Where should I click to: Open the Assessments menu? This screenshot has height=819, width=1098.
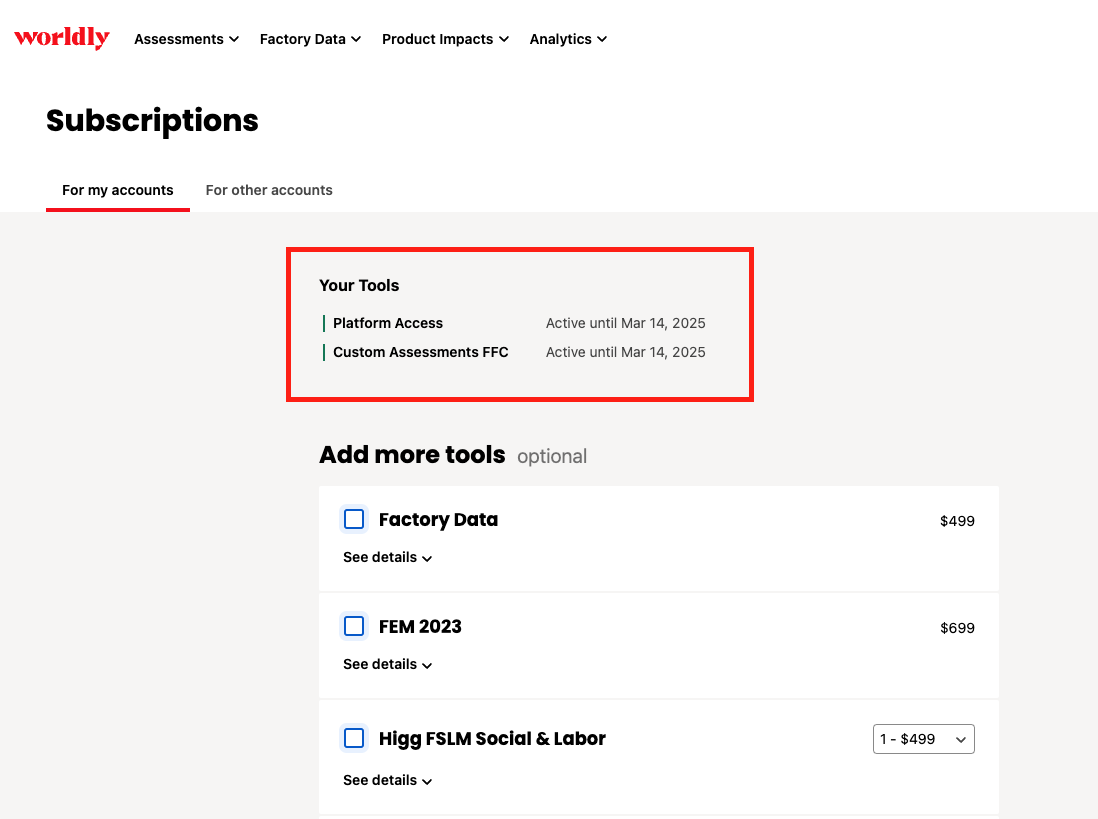click(186, 39)
